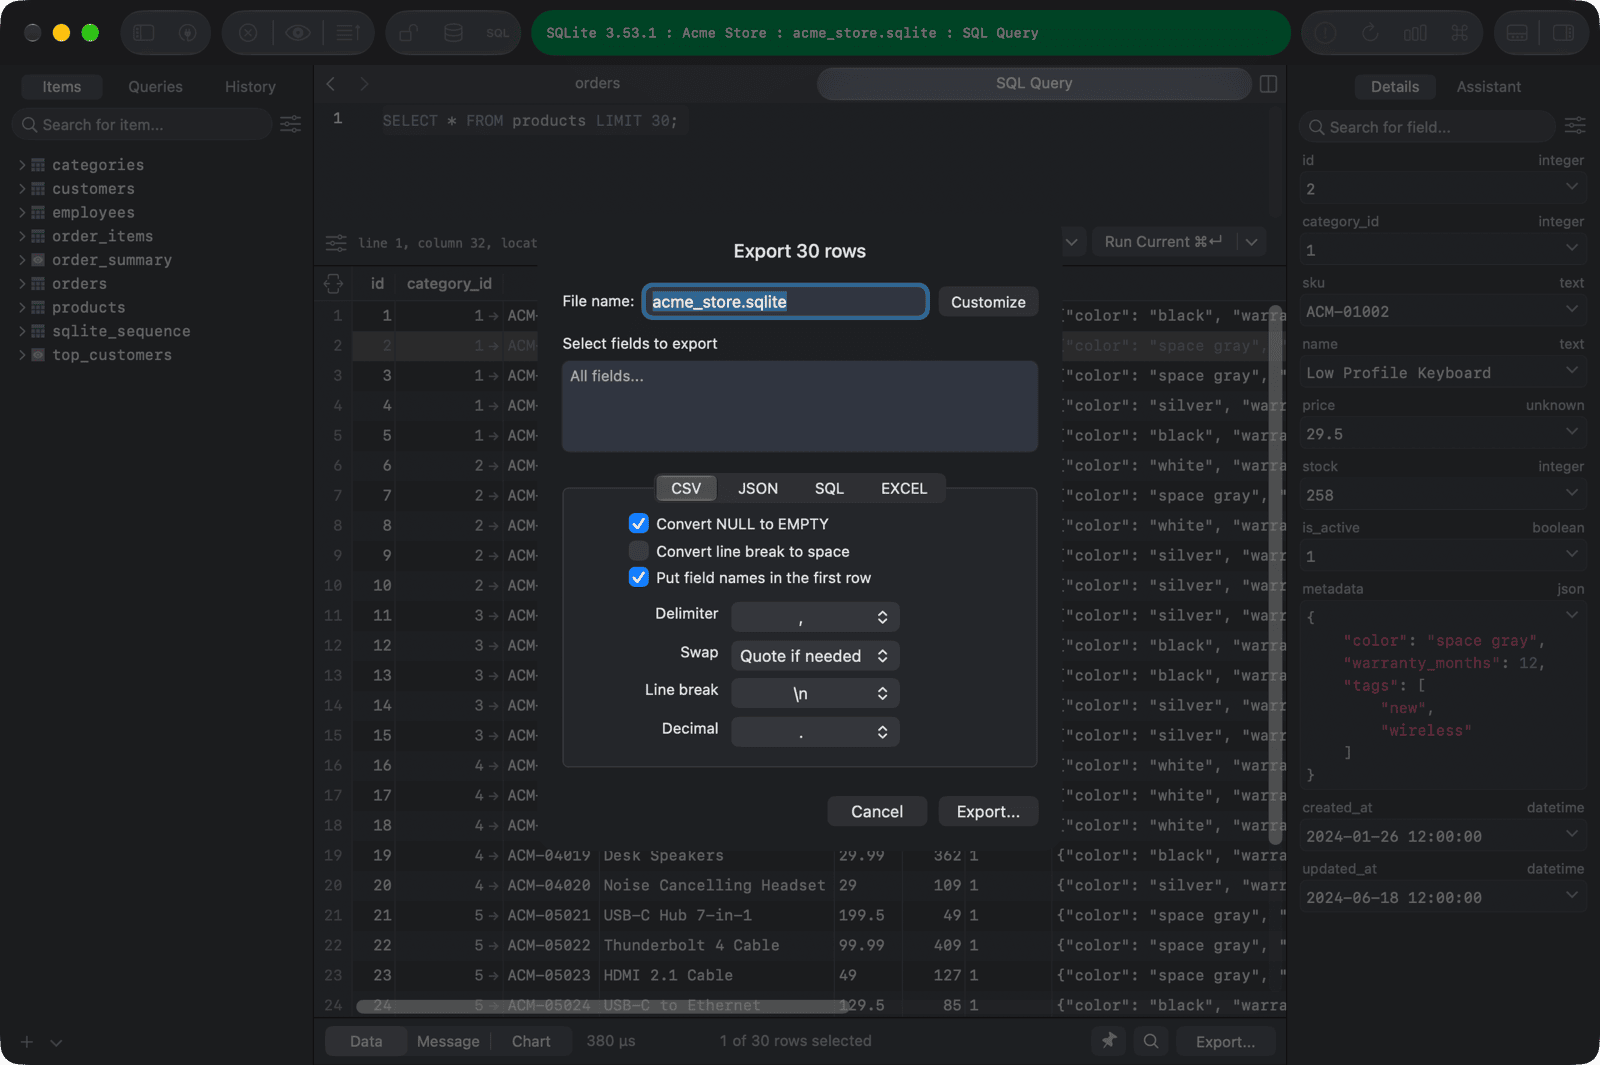Screen dimensions: 1600x1065
Task: Open item search filter settings icon
Action: click(x=290, y=124)
